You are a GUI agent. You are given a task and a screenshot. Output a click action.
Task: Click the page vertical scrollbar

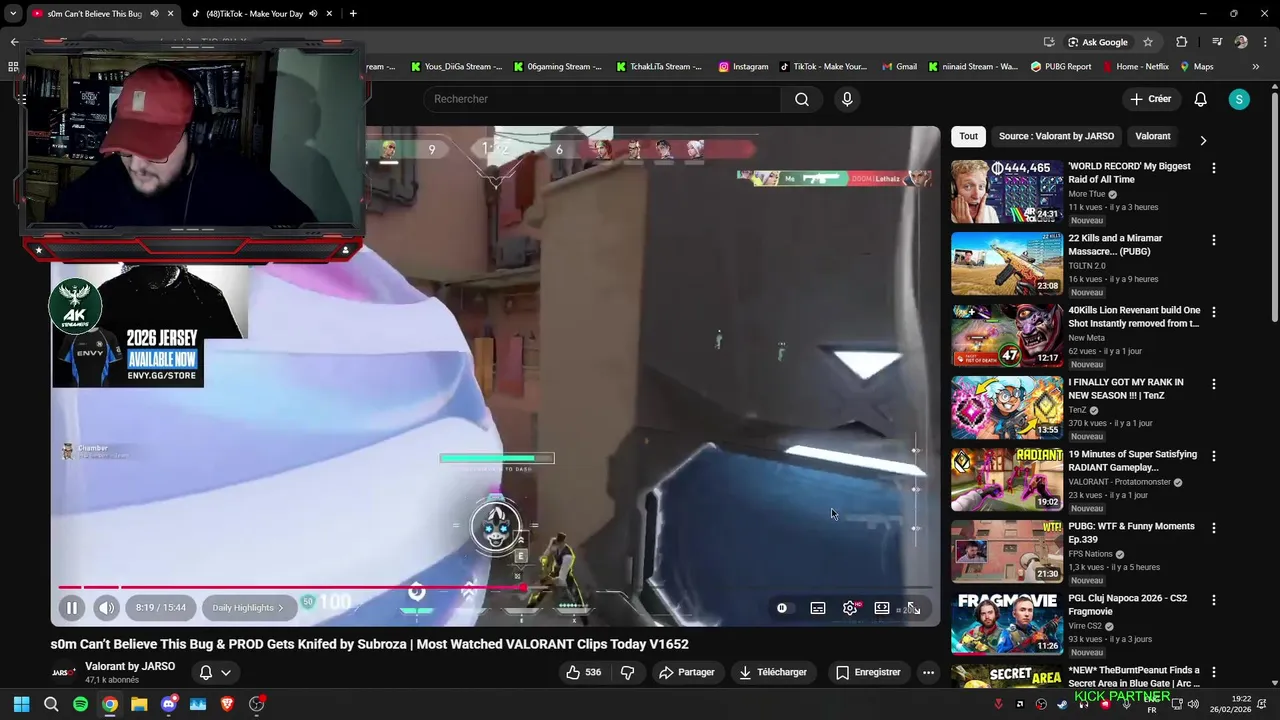(x=1274, y=205)
